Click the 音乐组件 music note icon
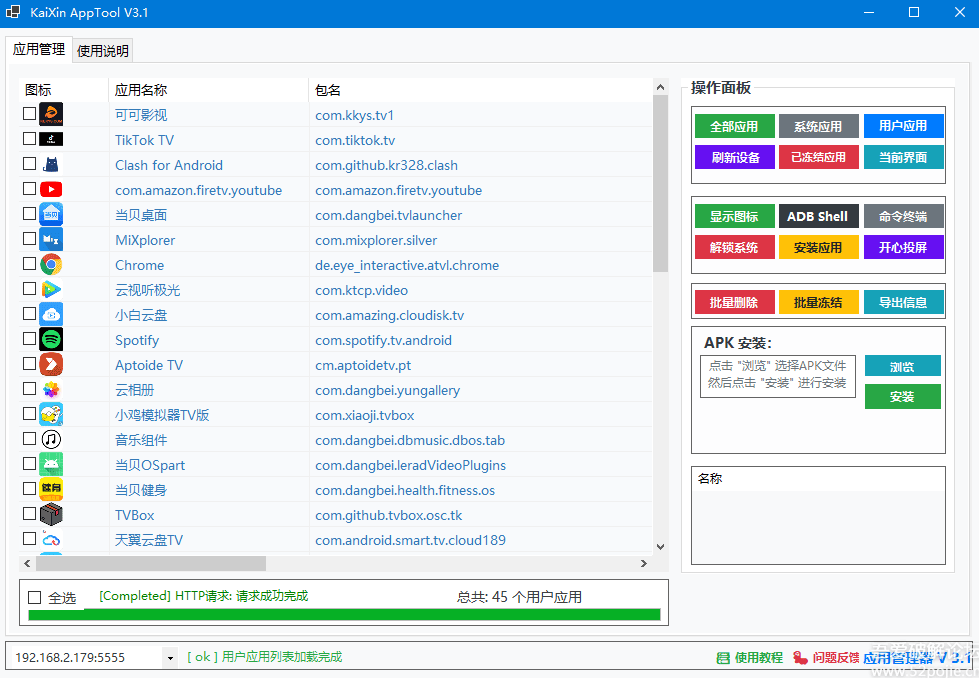 coord(51,440)
